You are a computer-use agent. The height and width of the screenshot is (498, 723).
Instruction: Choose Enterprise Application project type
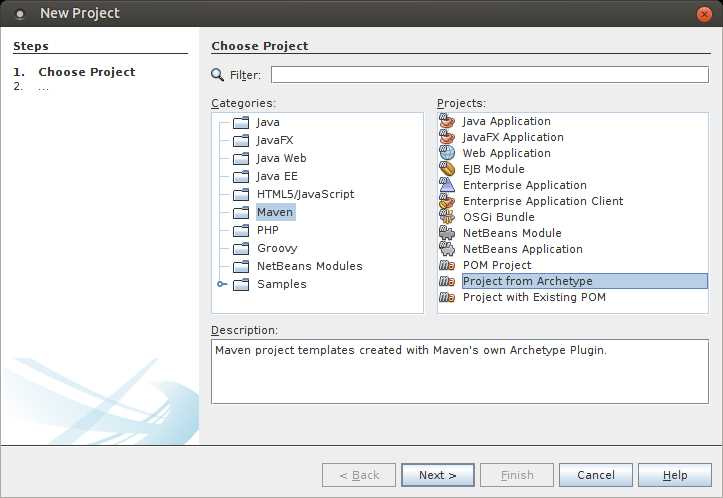pos(524,185)
